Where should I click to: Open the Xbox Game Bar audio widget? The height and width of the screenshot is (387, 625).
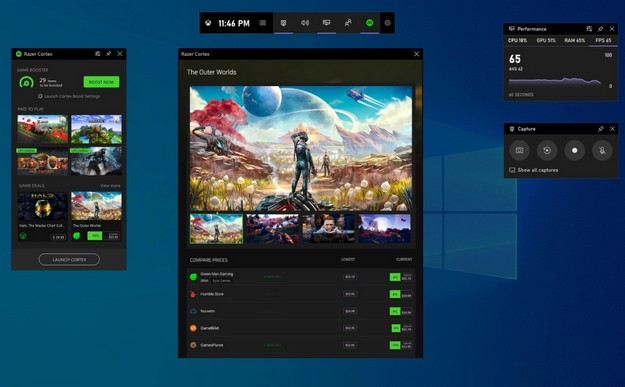pyautogui.click(x=305, y=23)
